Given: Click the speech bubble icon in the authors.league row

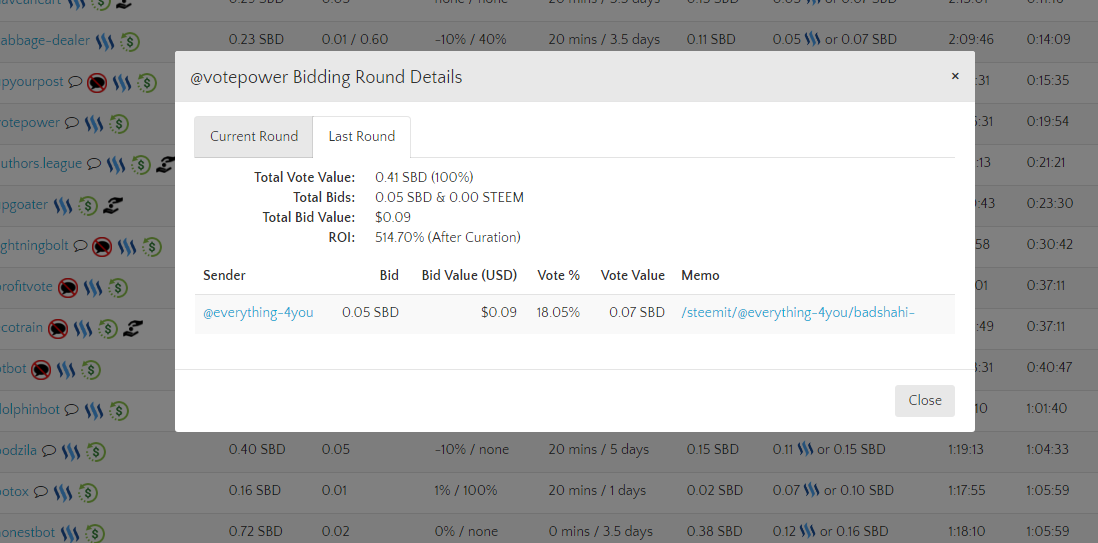Looking at the screenshot, I should pos(94,164).
